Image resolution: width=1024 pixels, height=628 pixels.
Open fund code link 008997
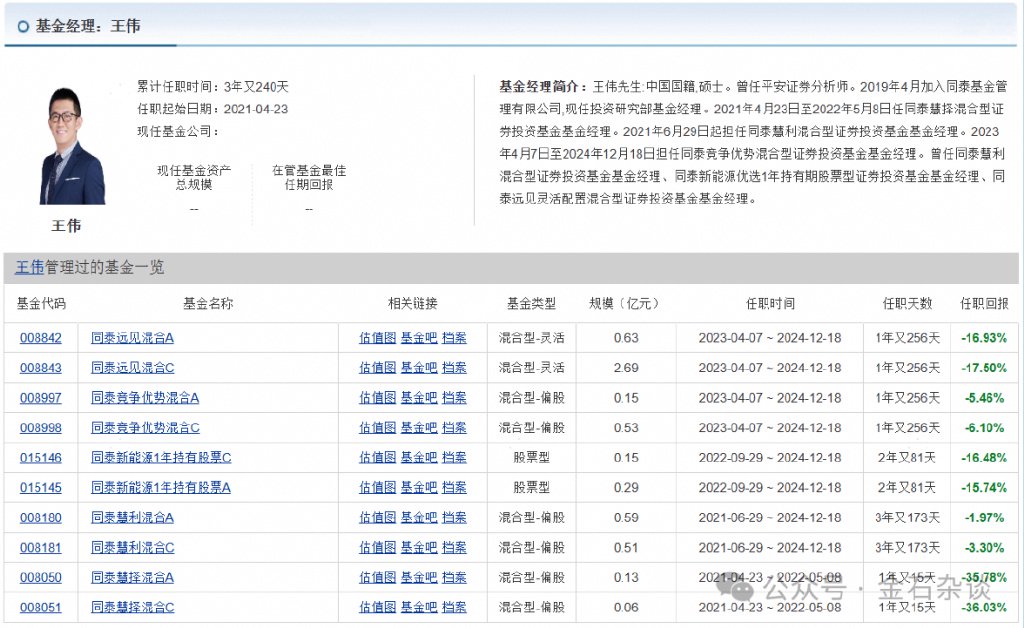[40, 398]
